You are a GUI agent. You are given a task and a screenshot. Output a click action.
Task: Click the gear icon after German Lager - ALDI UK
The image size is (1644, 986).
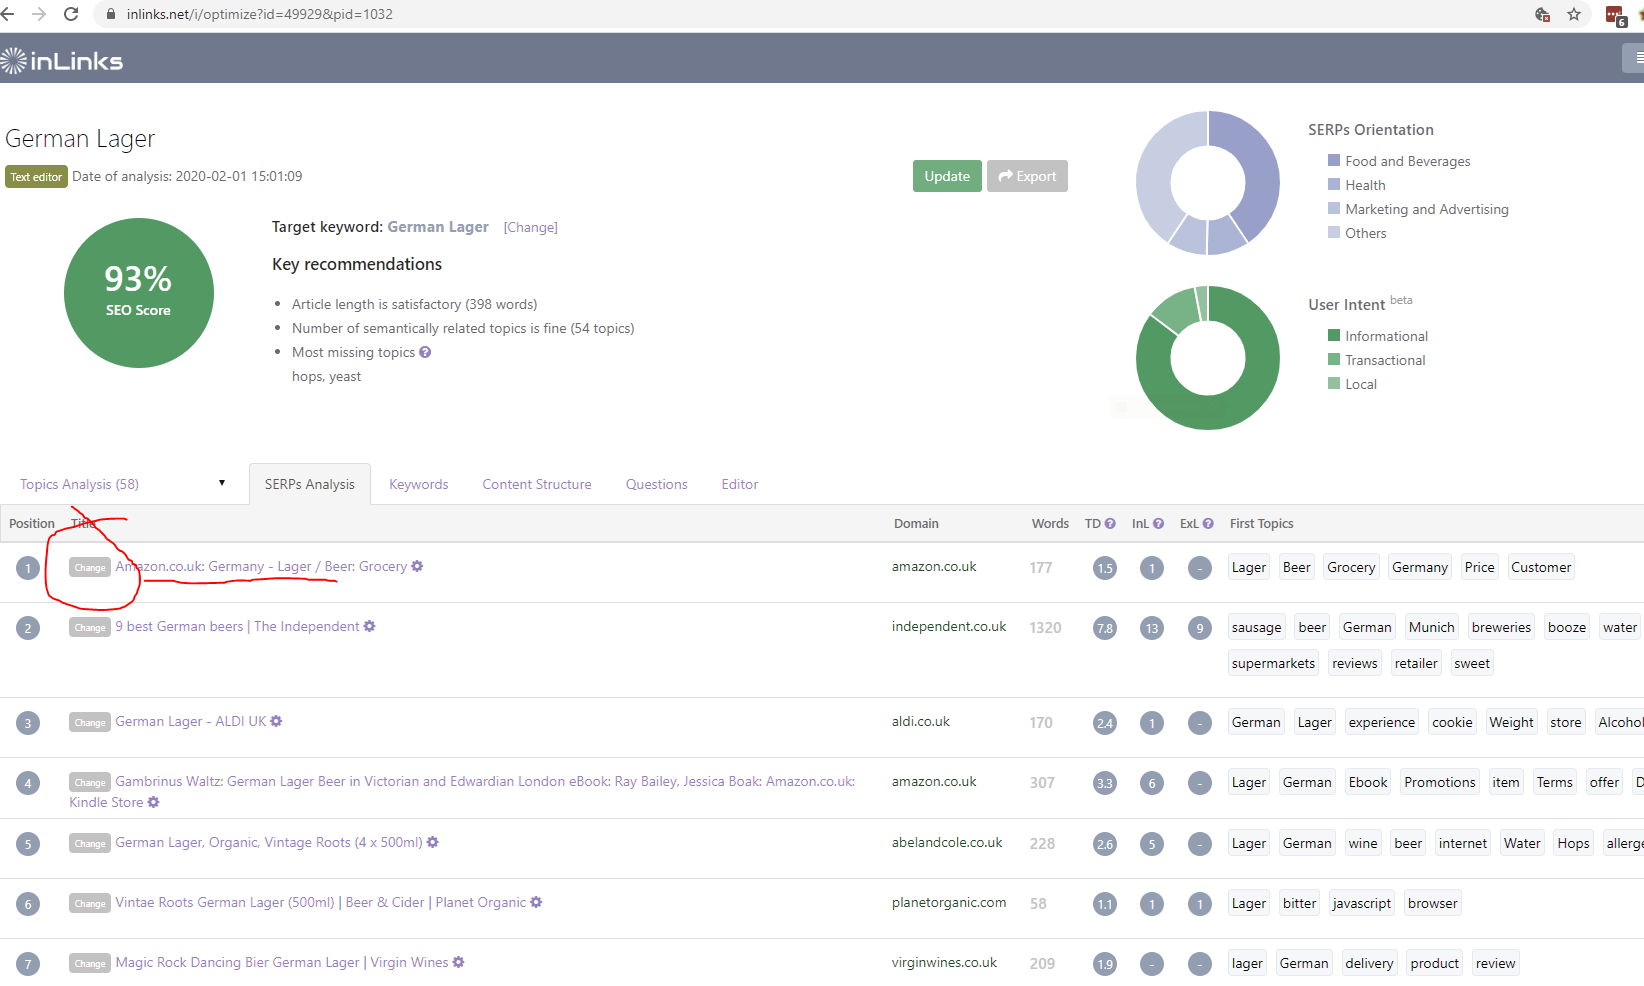click(276, 721)
